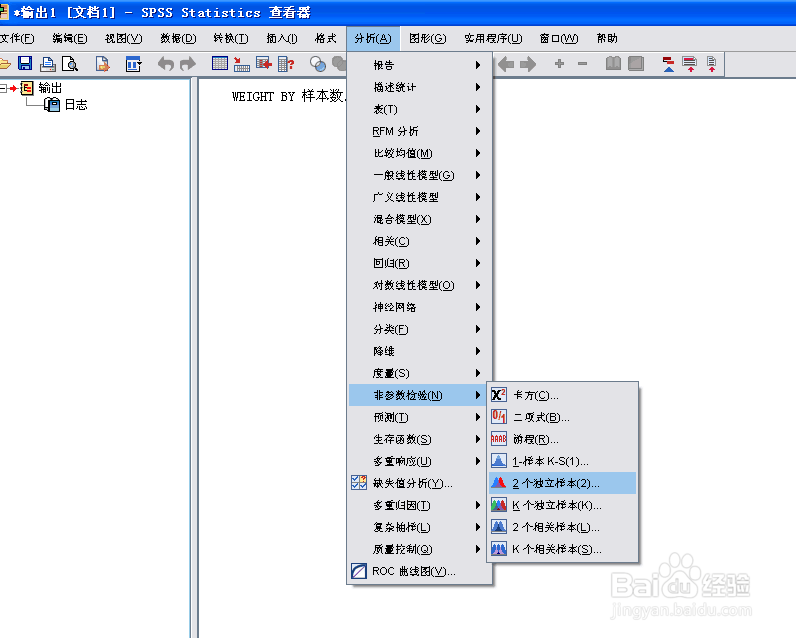The width and height of the screenshot is (796, 638).
Task: Expand the 描述统计 submenu
Action: click(x=419, y=87)
